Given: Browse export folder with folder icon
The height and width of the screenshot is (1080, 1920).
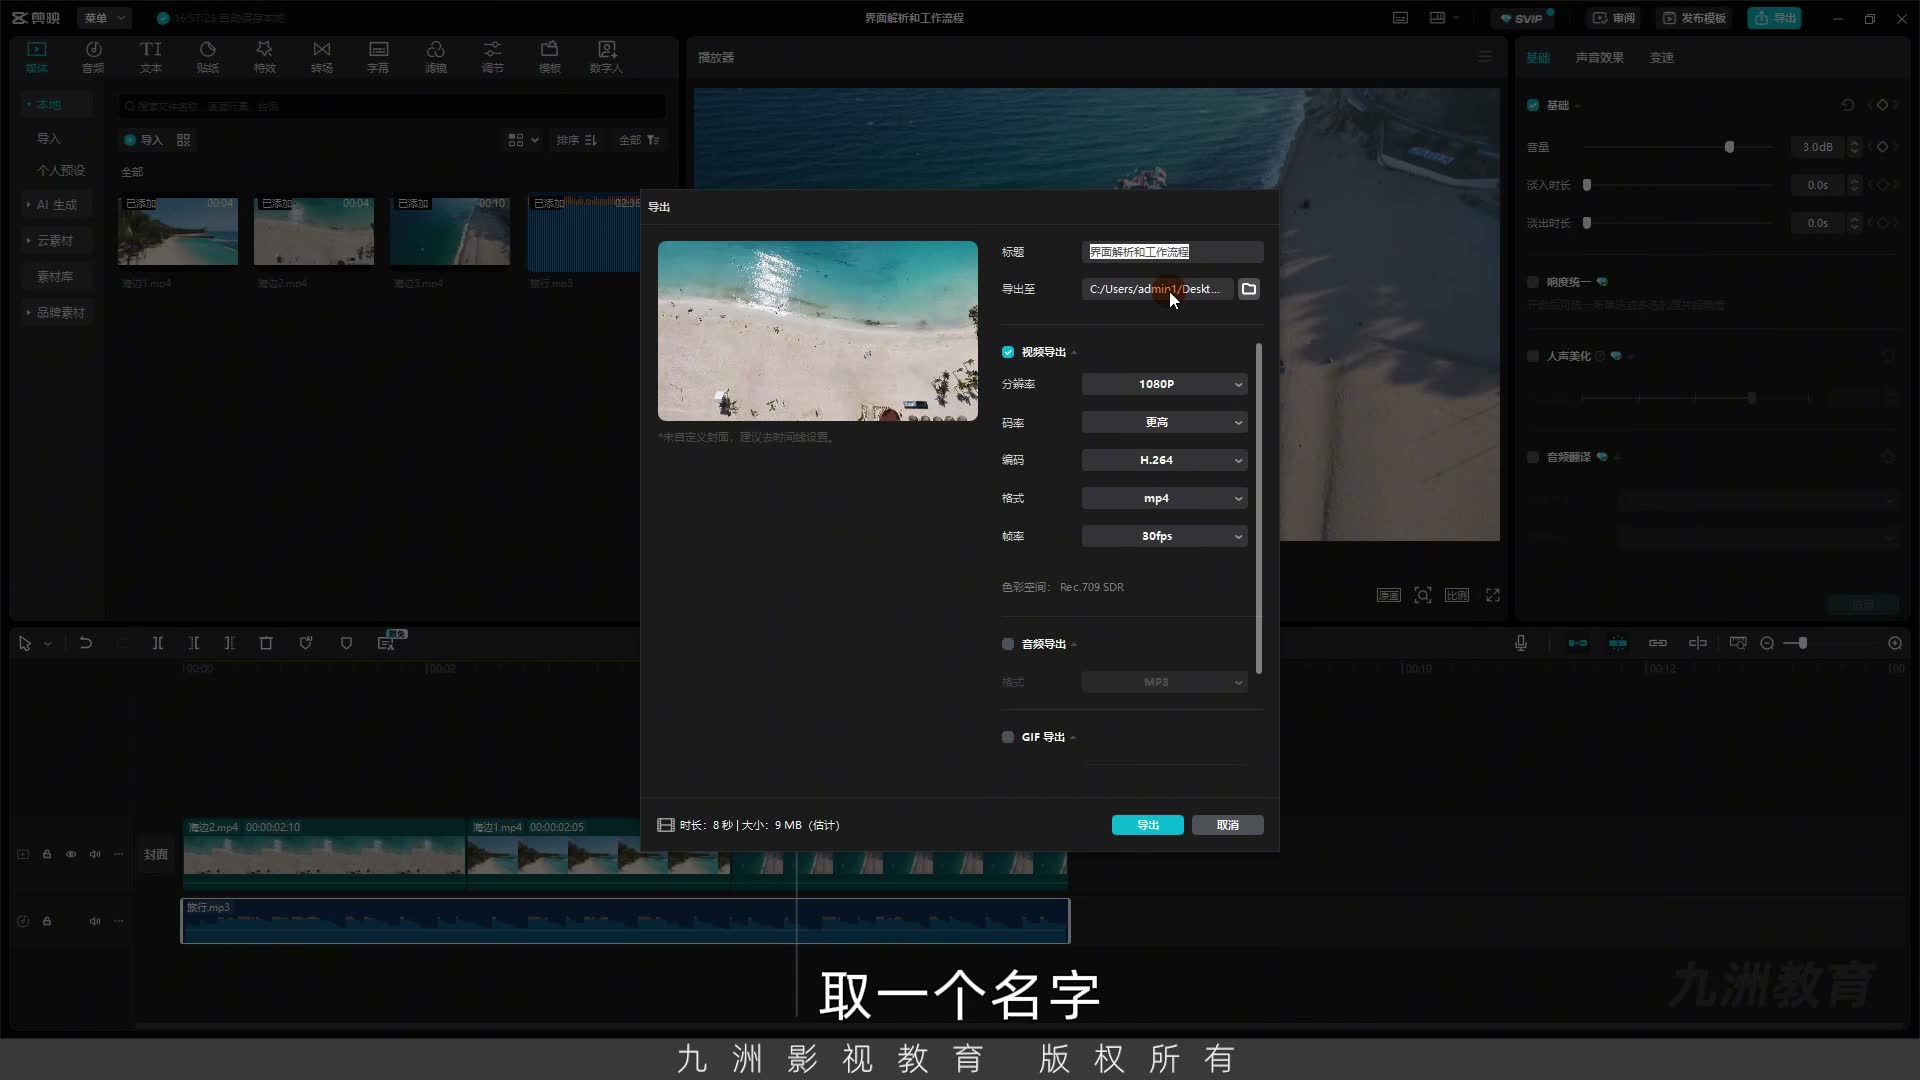Looking at the screenshot, I should 1249,289.
